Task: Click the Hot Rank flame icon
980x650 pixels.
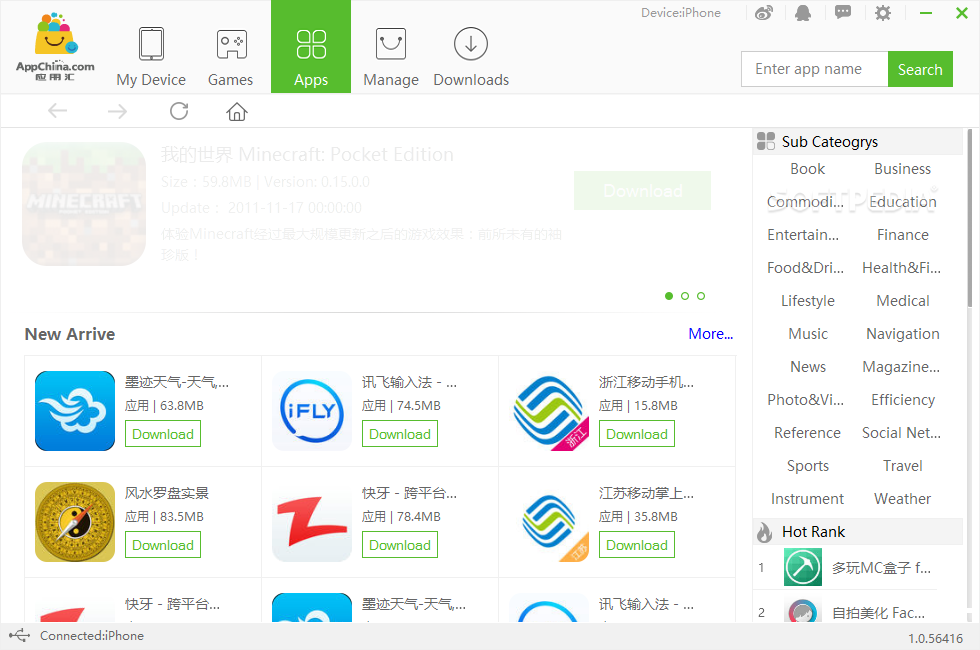Action: [x=764, y=532]
